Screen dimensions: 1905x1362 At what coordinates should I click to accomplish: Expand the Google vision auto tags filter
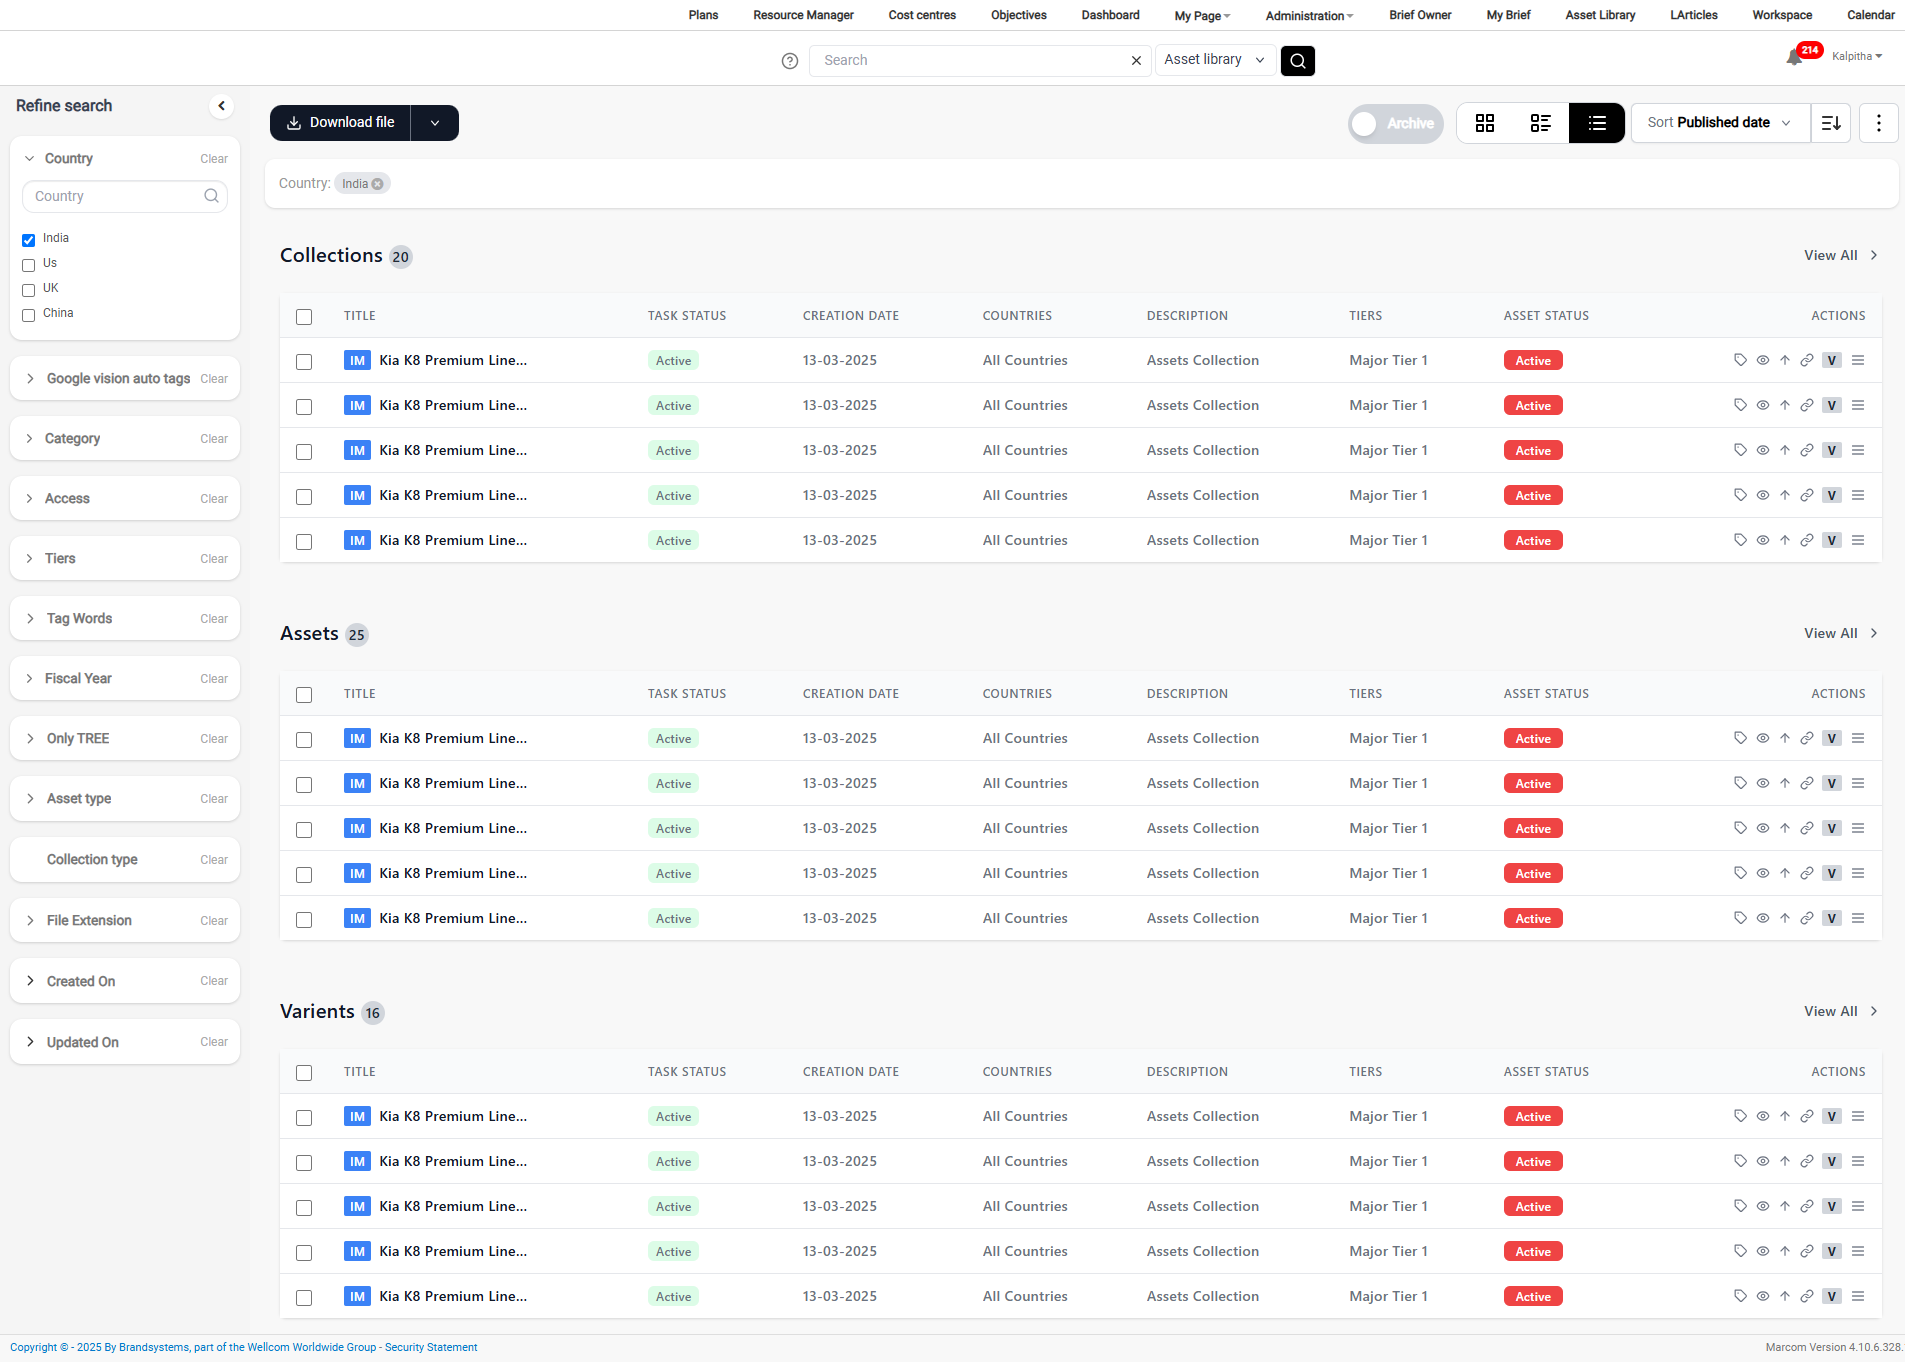(x=30, y=379)
